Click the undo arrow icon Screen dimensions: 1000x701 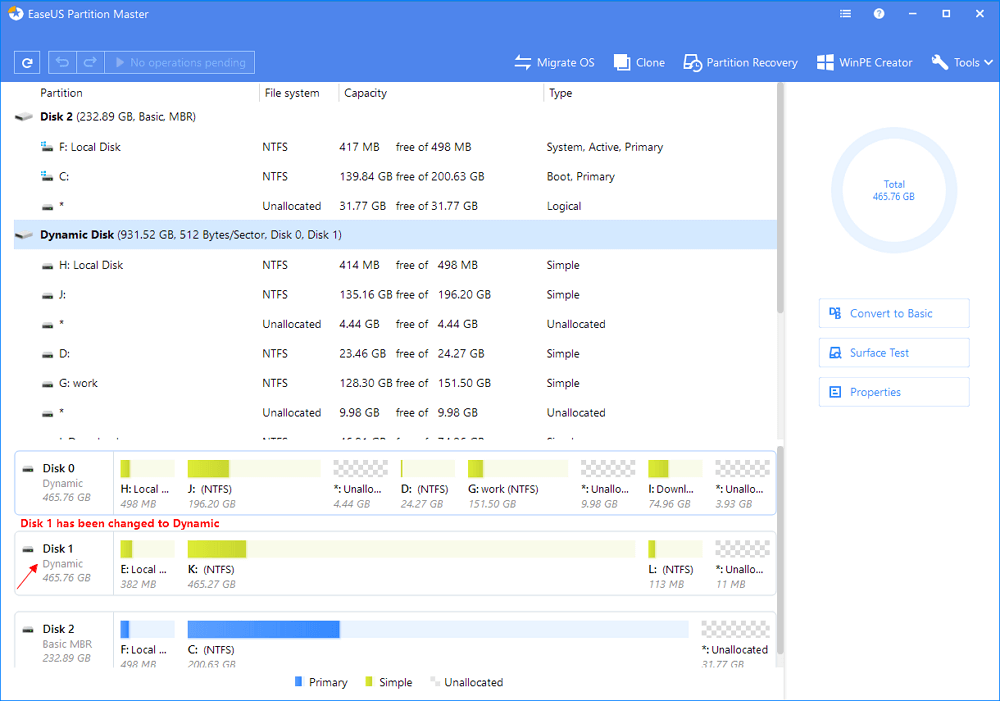pyautogui.click(x=63, y=63)
